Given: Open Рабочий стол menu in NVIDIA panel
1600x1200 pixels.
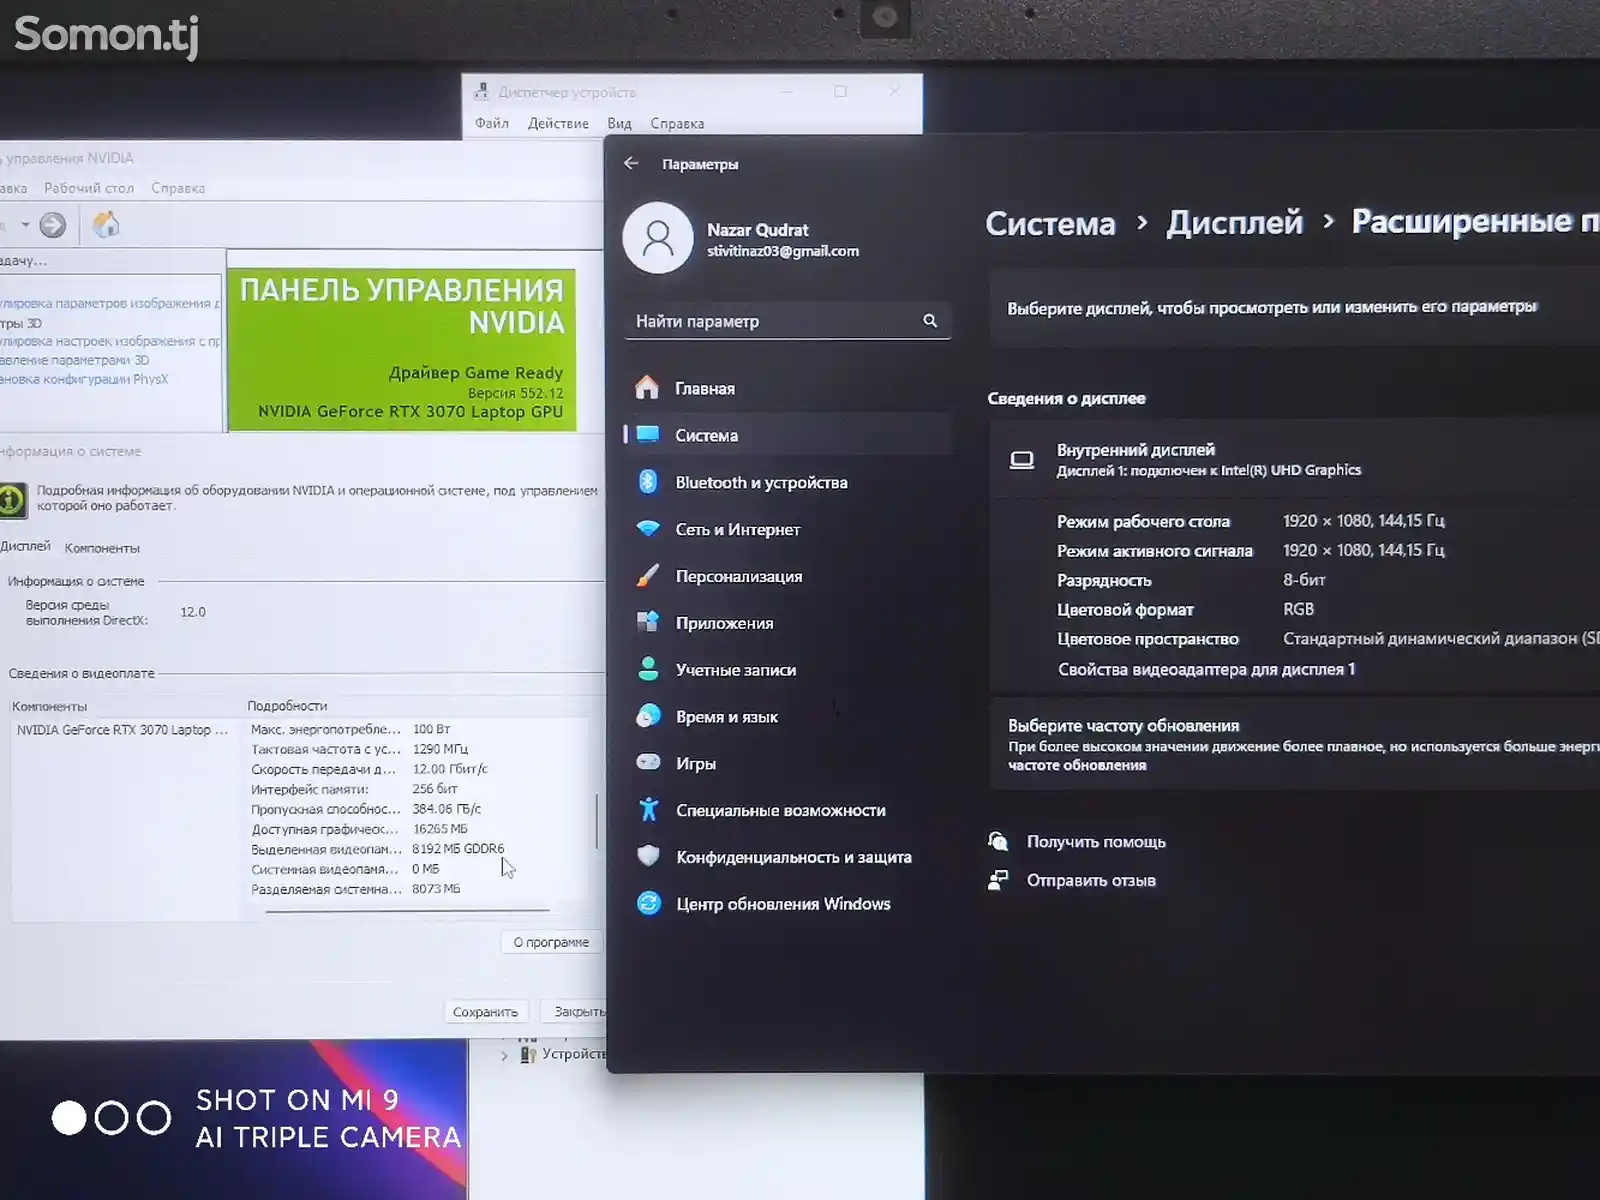Looking at the screenshot, I should pyautogui.click(x=89, y=187).
